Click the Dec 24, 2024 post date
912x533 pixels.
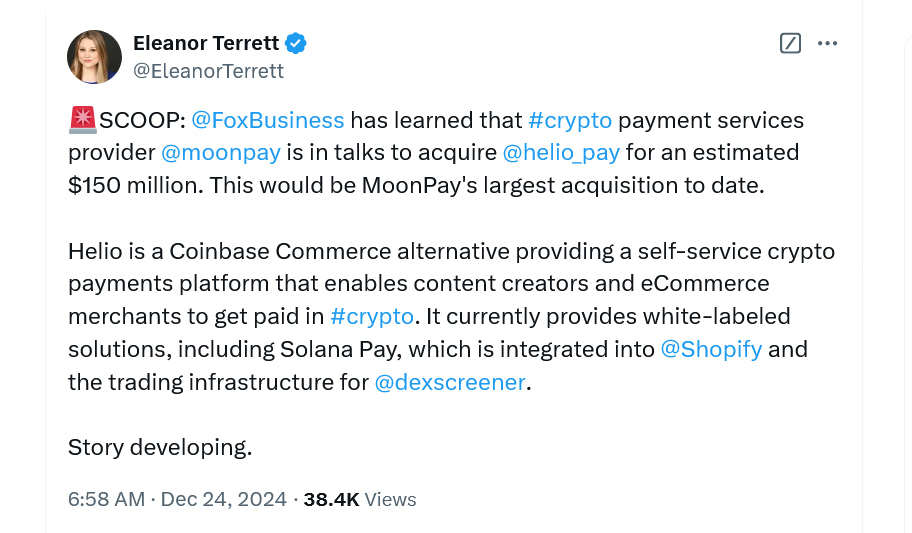click(x=223, y=499)
